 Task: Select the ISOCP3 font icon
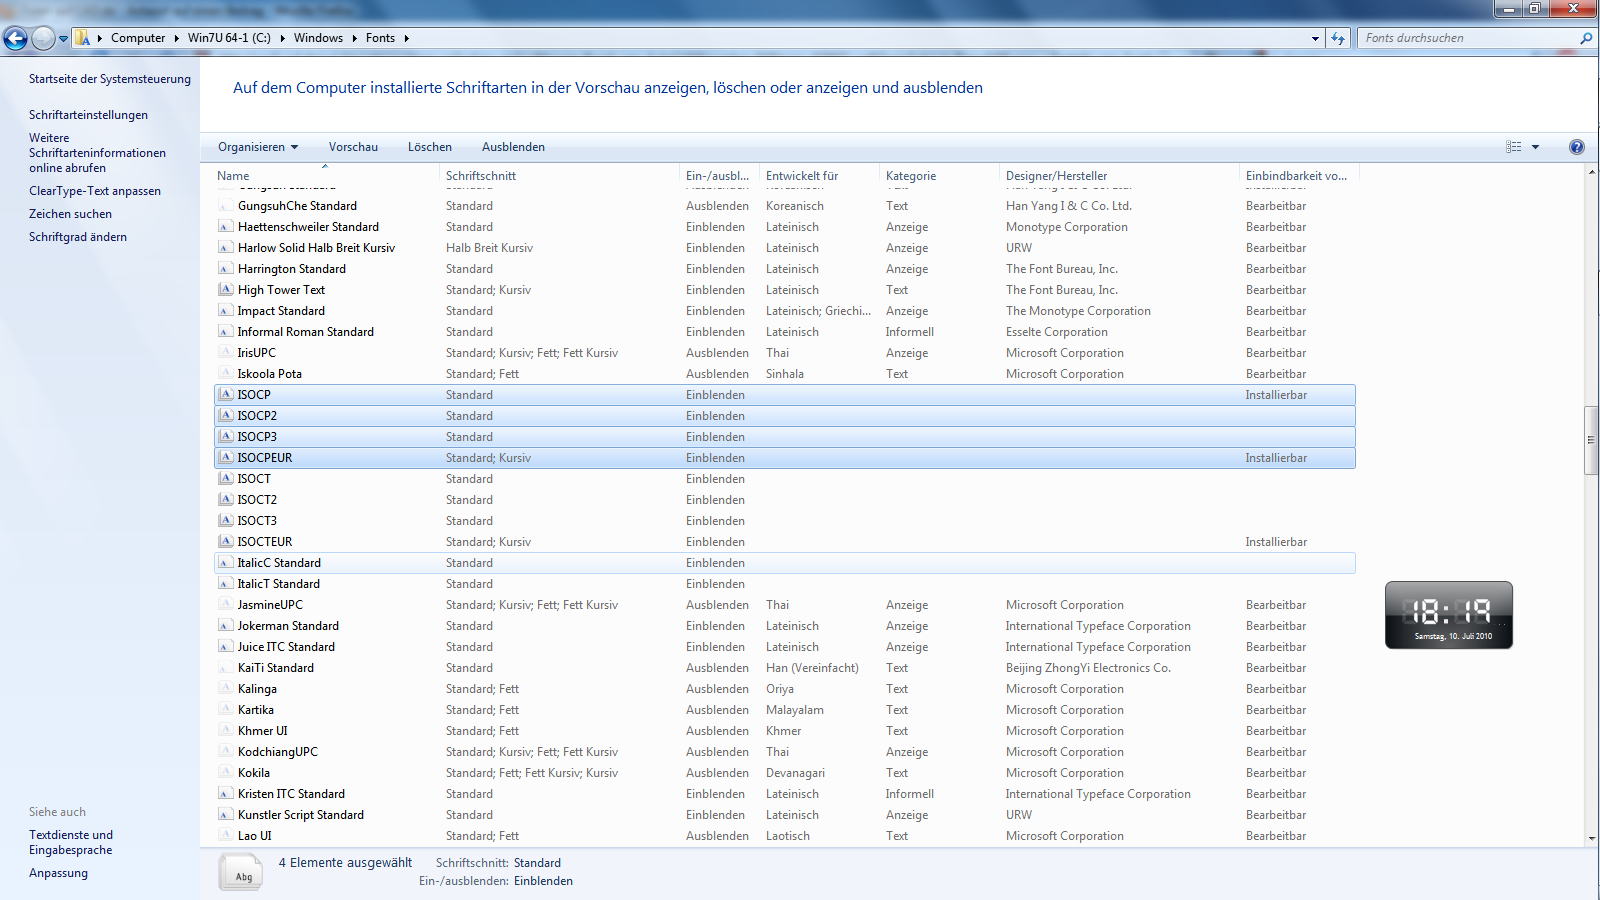point(226,436)
